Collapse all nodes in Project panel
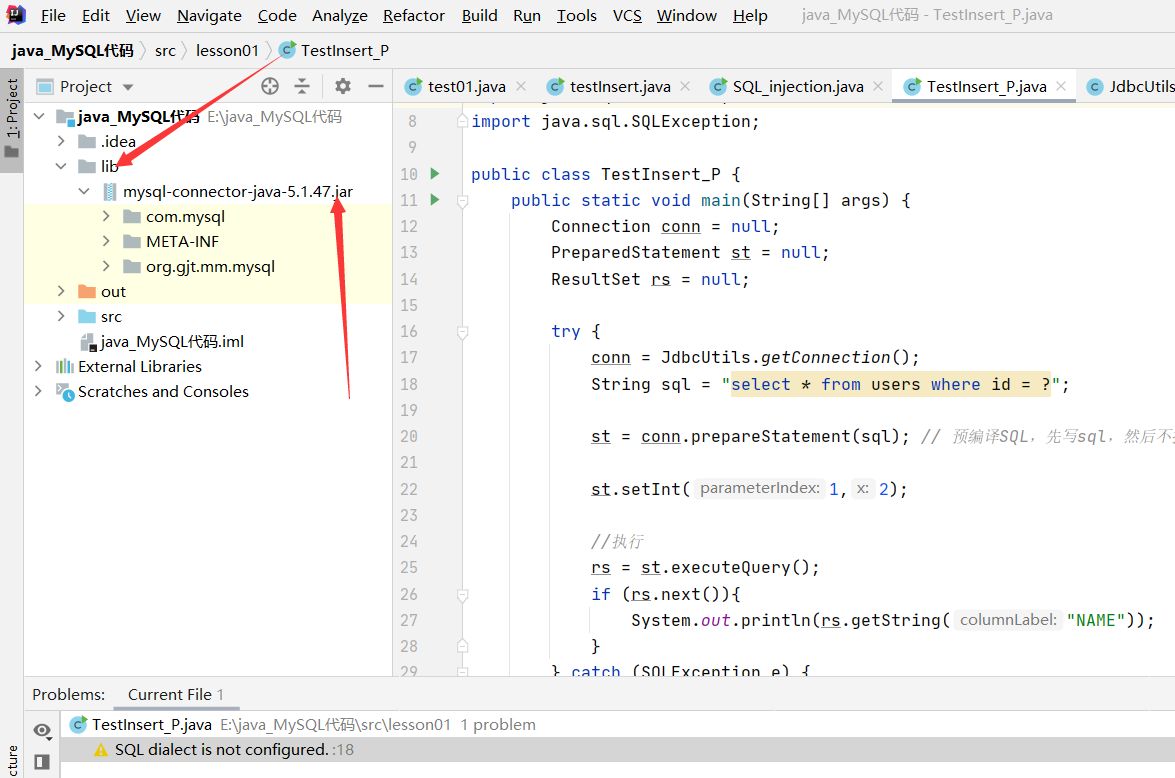The width and height of the screenshot is (1175, 778). pos(302,86)
